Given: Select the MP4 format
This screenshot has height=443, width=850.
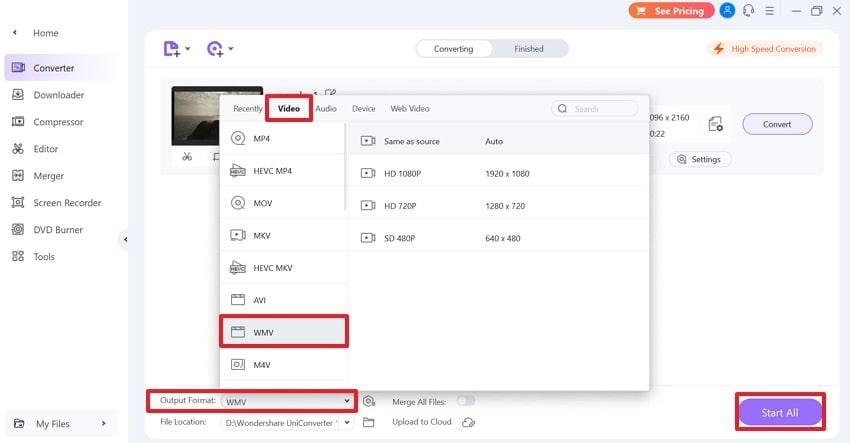Looking at the screenshot, I should pos(282,138).
